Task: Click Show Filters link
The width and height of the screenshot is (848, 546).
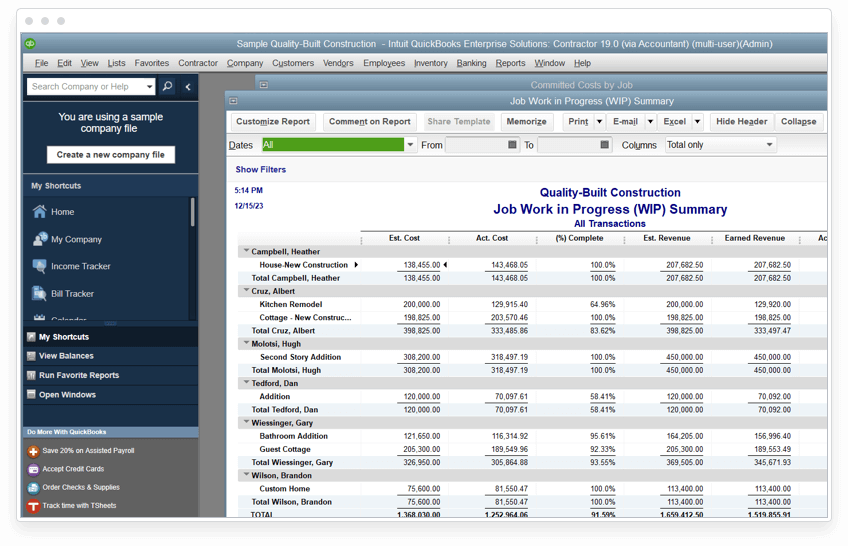Action: 260,169
